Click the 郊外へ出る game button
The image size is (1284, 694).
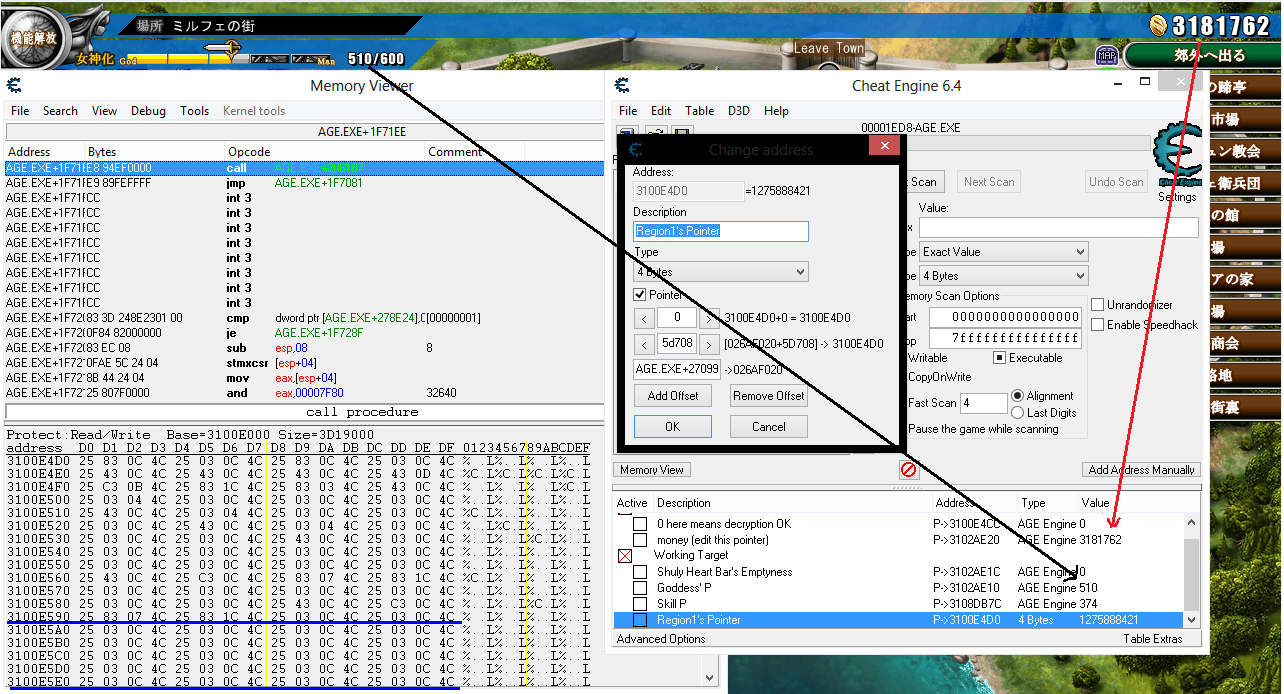(x=1203, y=55)
